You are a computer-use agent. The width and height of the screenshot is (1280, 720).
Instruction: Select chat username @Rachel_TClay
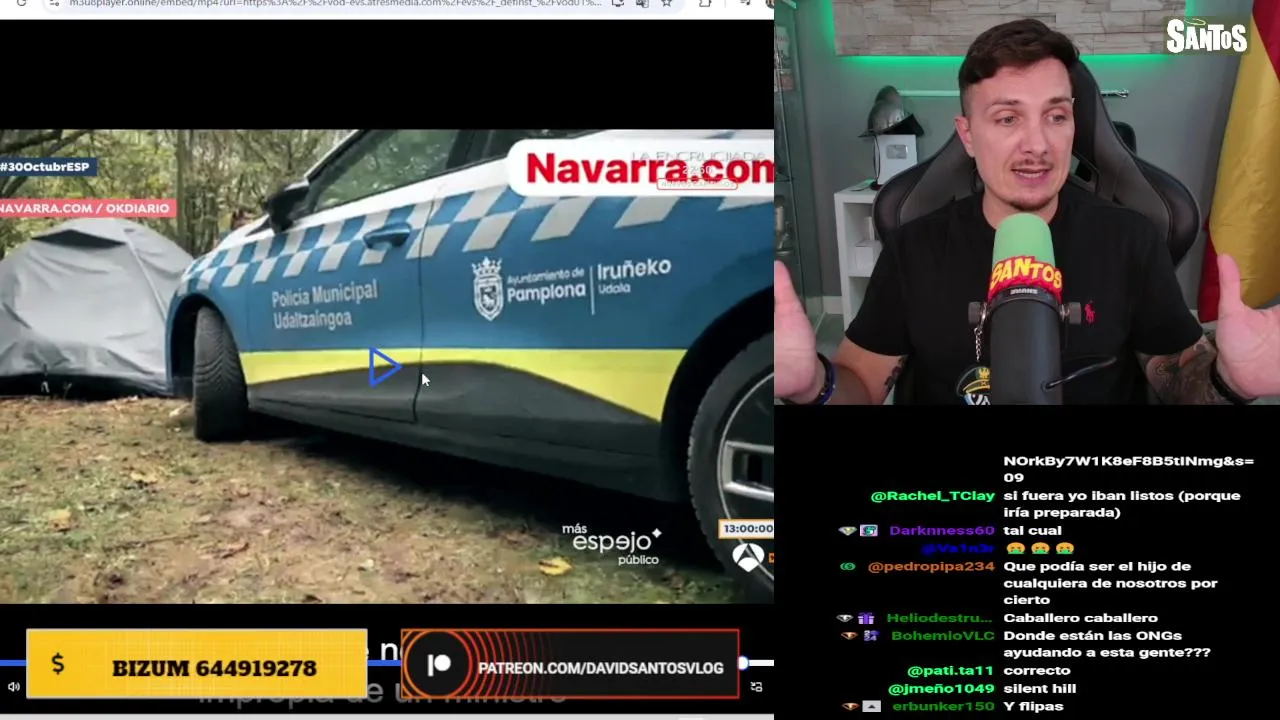point(932,496)
